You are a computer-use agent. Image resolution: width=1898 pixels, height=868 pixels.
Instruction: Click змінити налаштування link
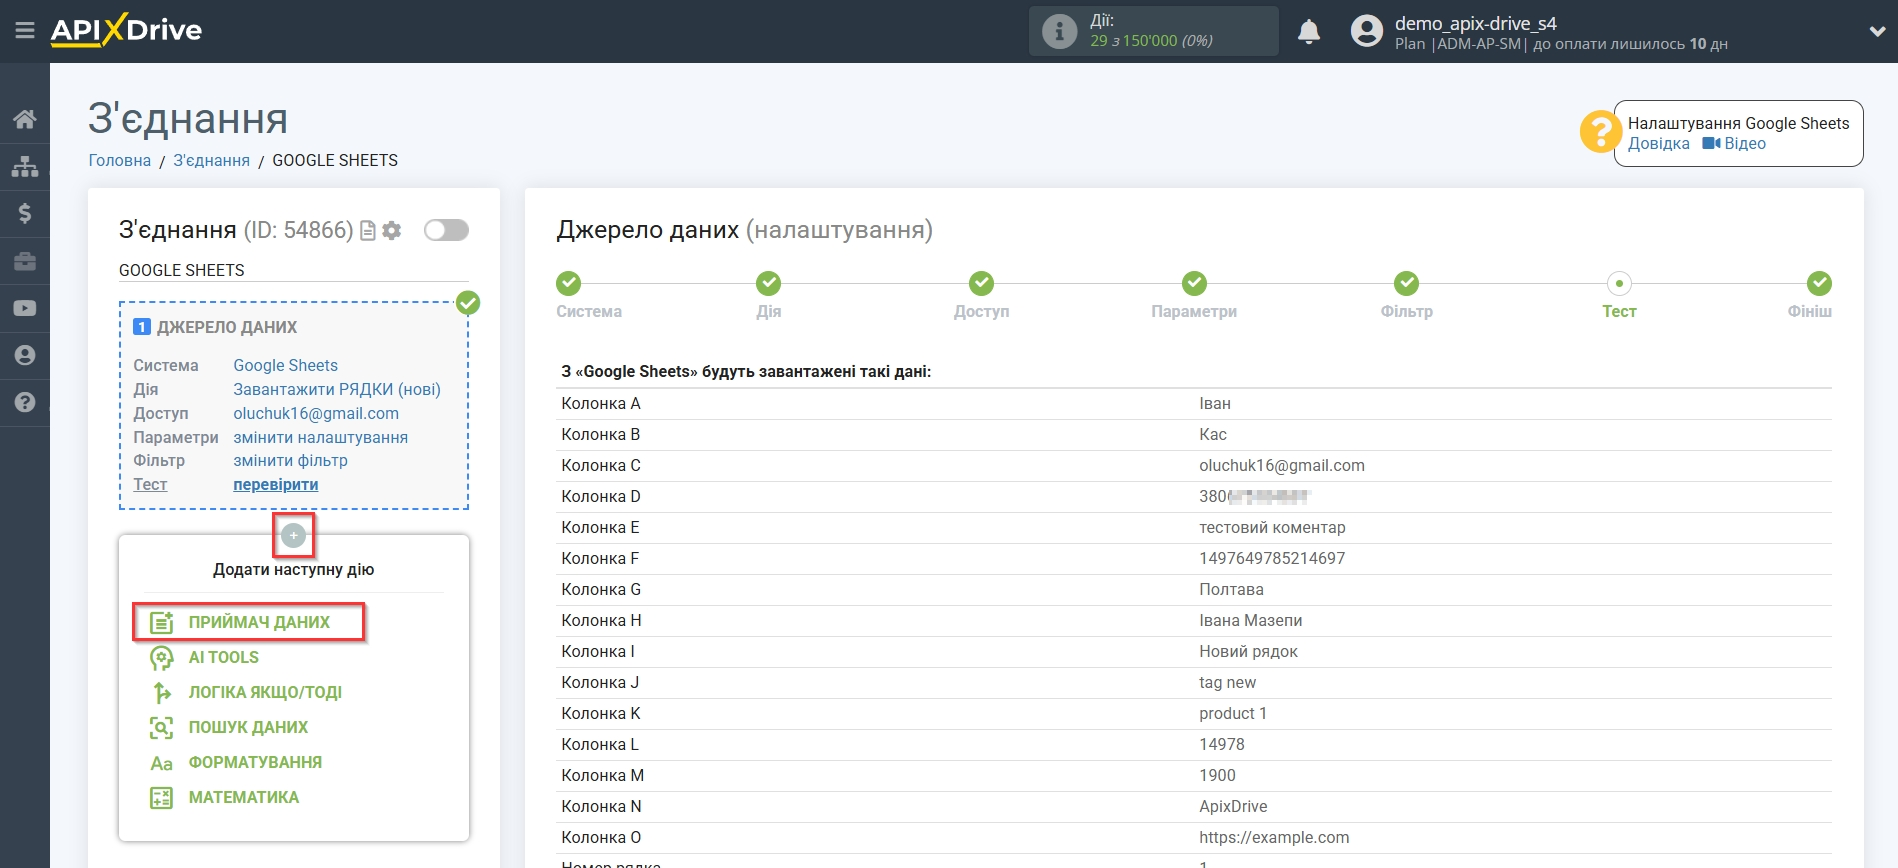point(320,437)
